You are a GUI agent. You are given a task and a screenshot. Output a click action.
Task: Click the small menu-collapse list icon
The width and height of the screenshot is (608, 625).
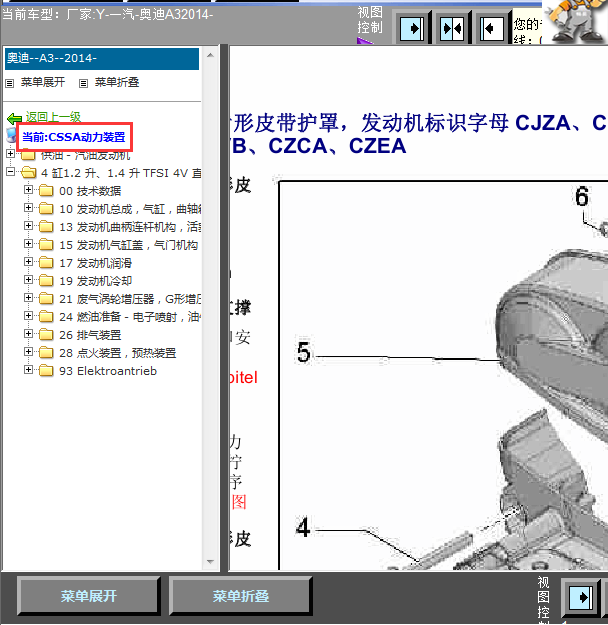click(x=83, y=83)
